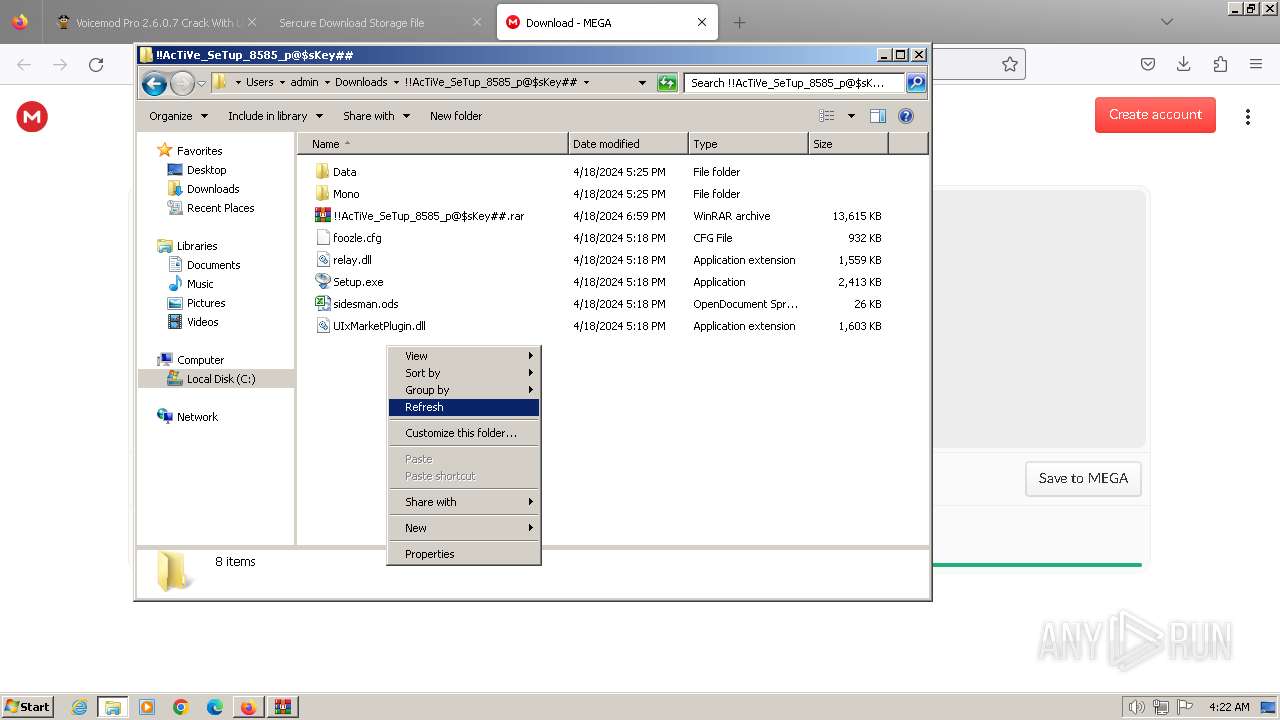Open Properties from context menu
Screen dimensions: 1280x720
point(464,554)
